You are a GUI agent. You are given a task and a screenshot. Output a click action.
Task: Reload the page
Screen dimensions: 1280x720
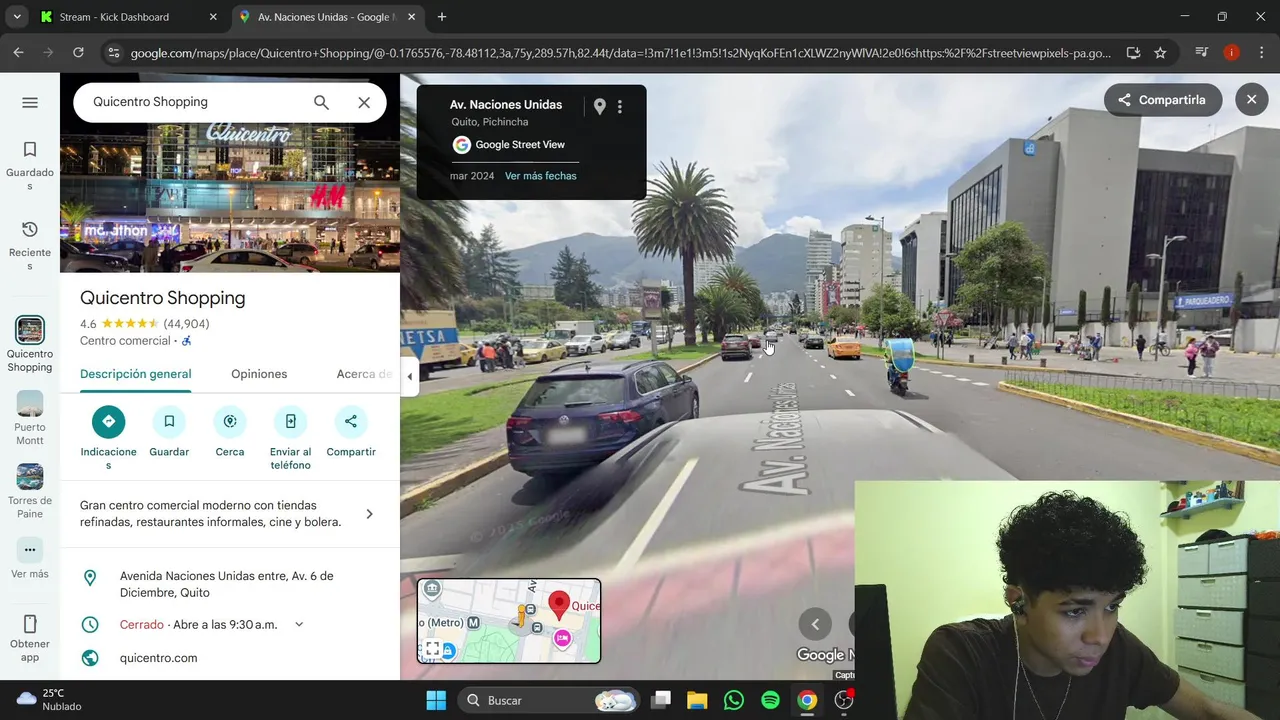tap(78, 53)
